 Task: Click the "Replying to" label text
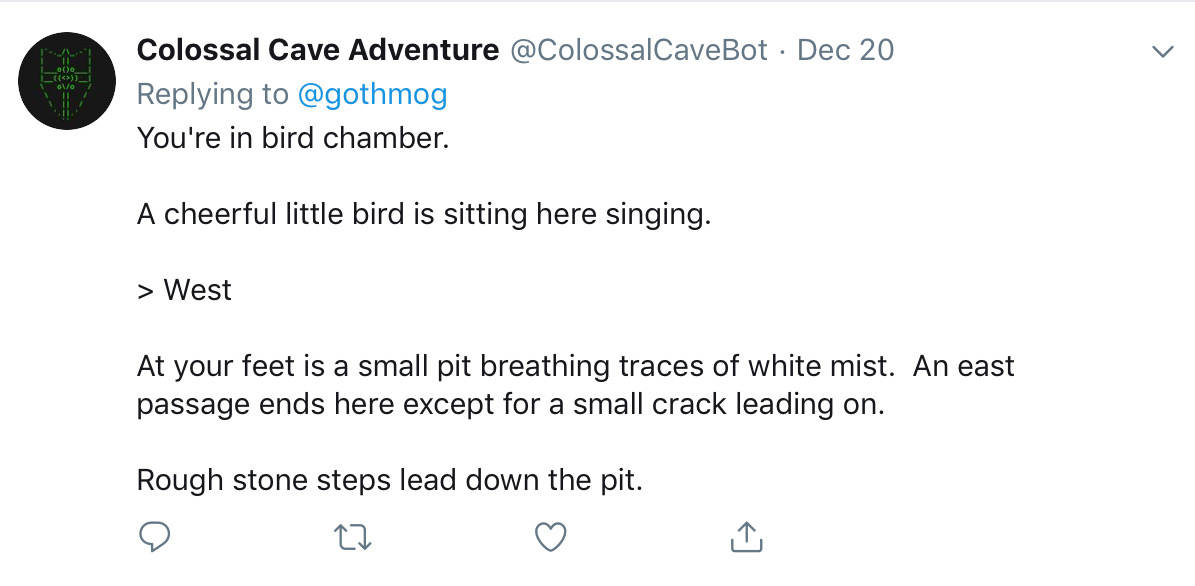click(x=213, y=94)
